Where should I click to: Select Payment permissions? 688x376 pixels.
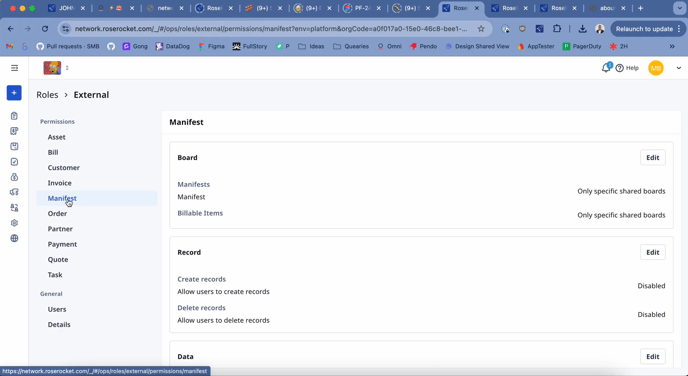coord(62,244)
